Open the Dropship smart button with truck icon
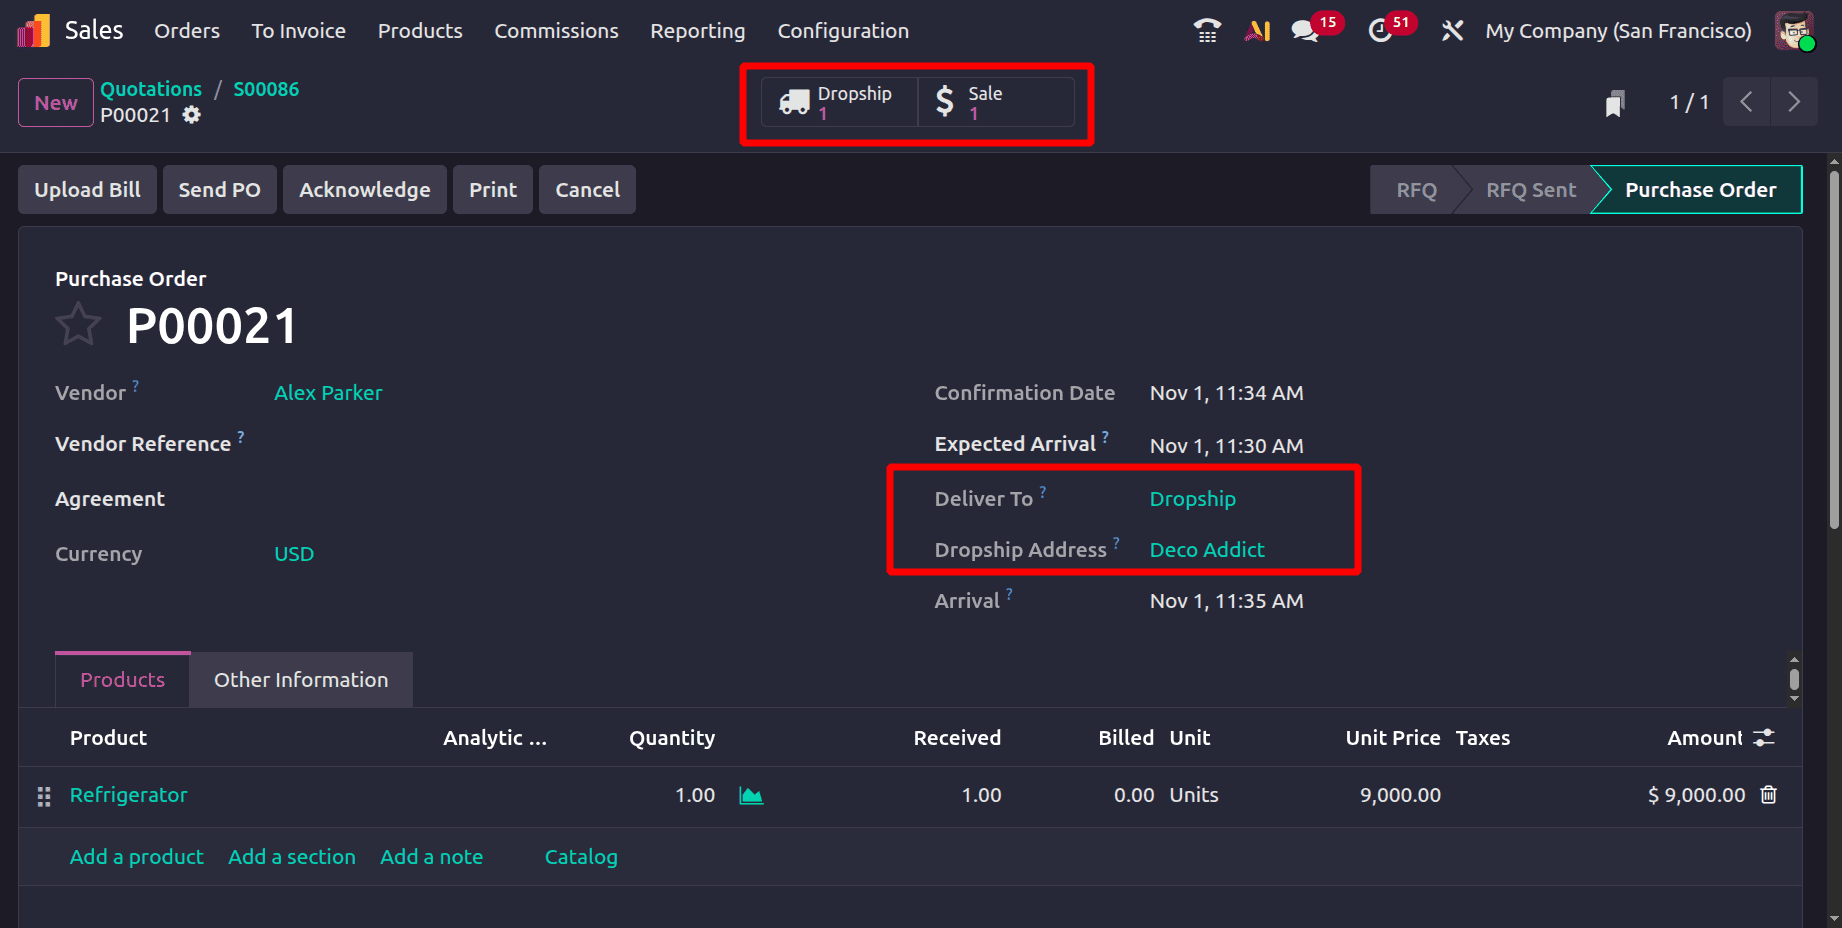This screenshot has width=1842, height=928. point(838,101)
